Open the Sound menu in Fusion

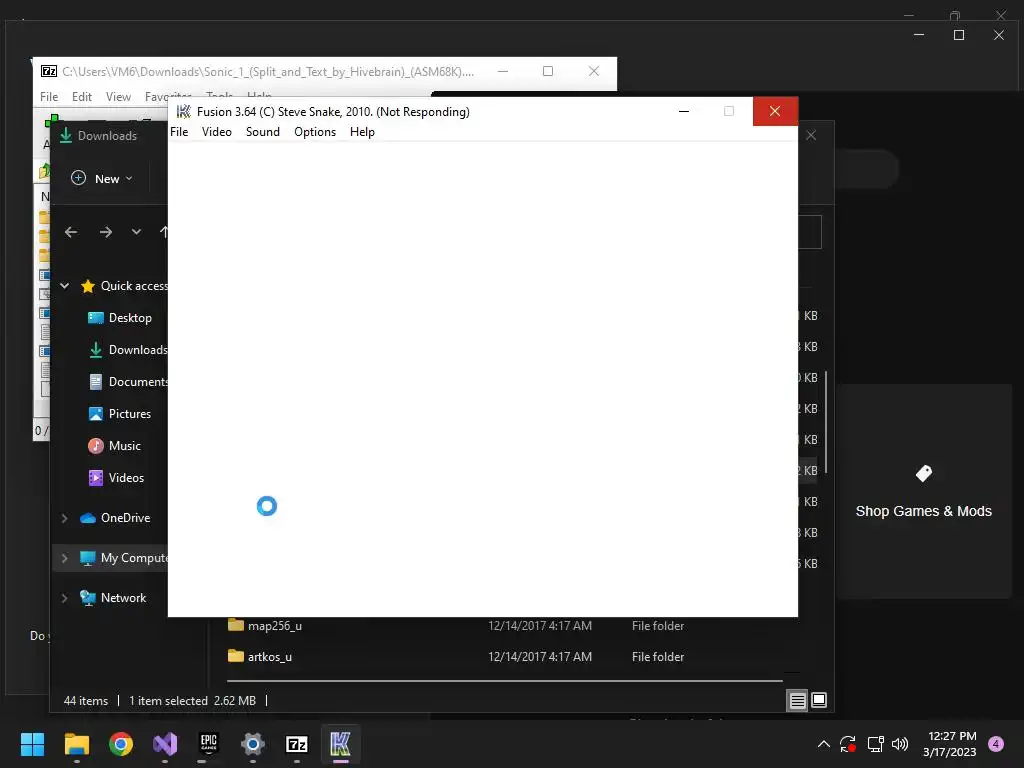263,132
